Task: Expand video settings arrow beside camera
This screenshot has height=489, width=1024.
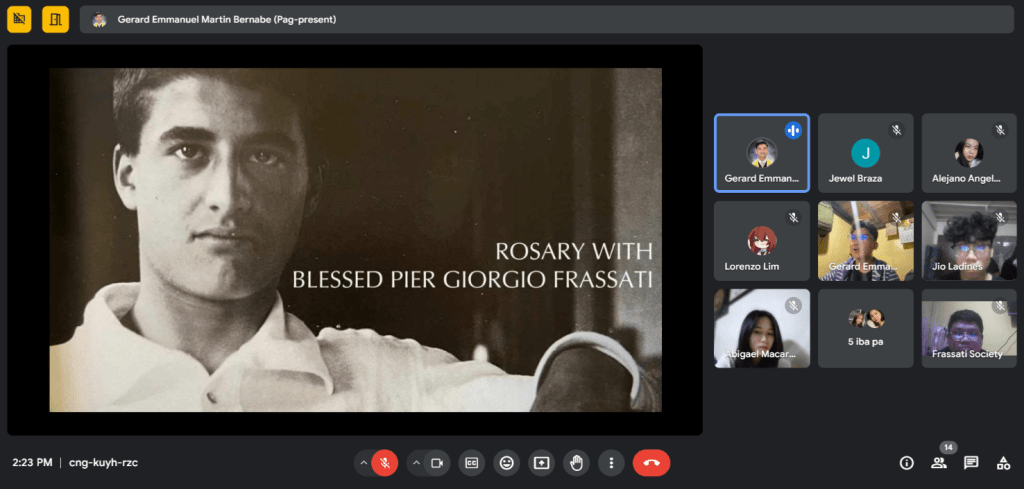Action: tap(416, 463)
